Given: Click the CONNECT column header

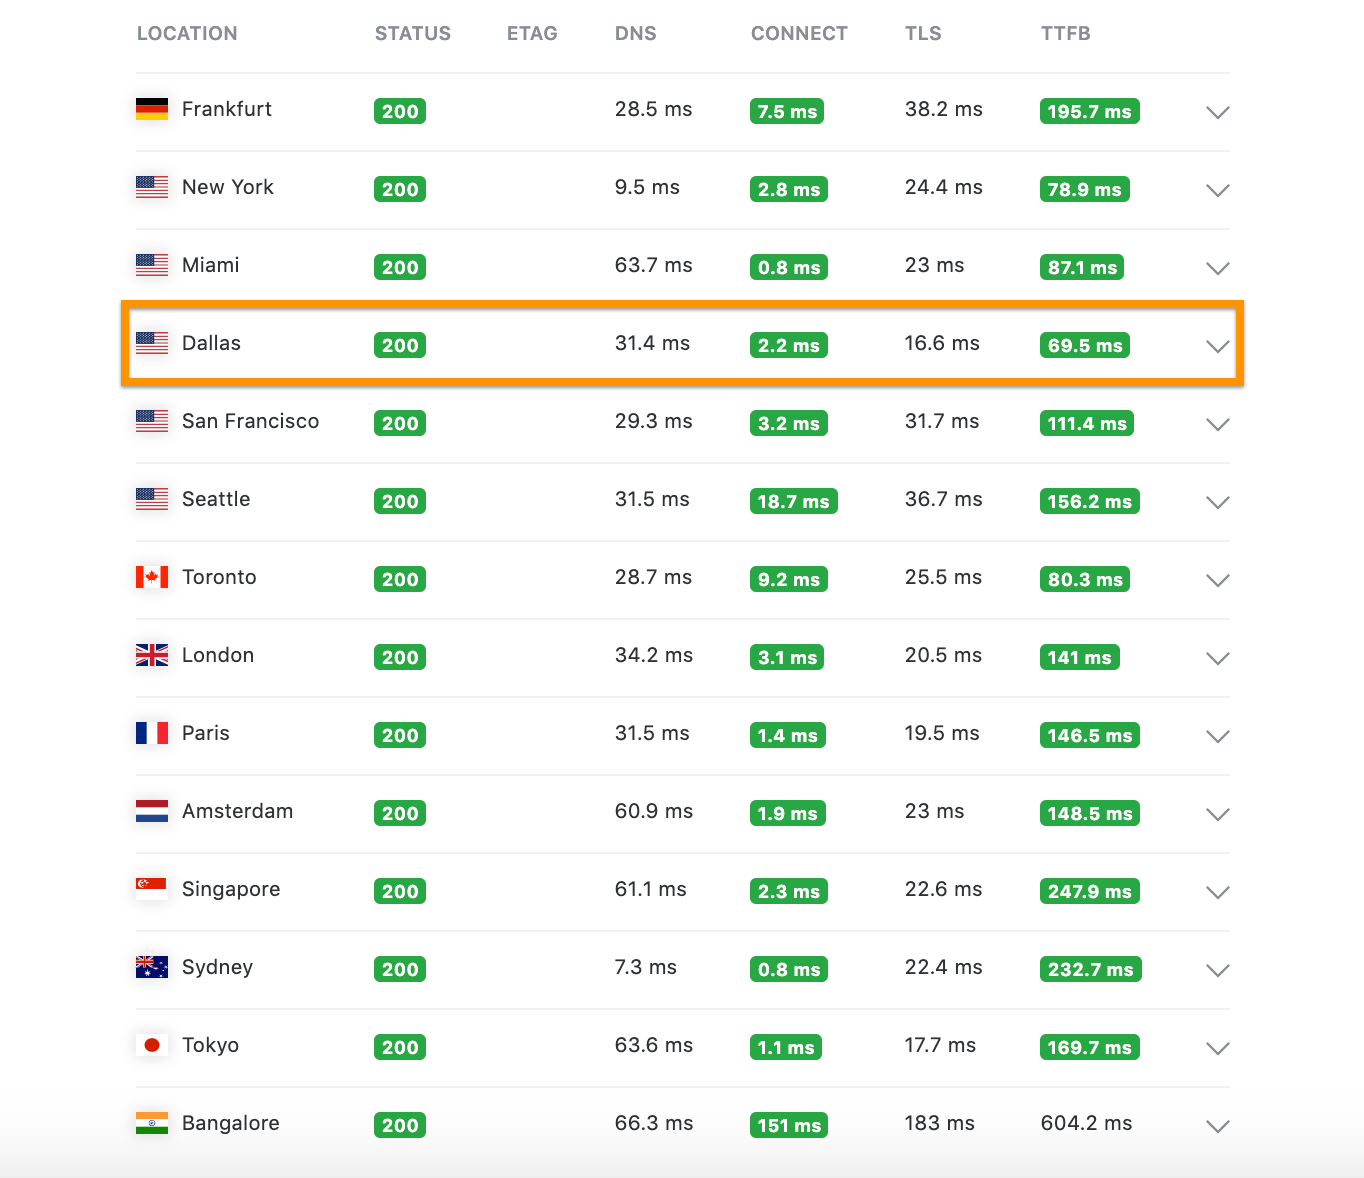Looking at the screenshot, I should 799,34.
